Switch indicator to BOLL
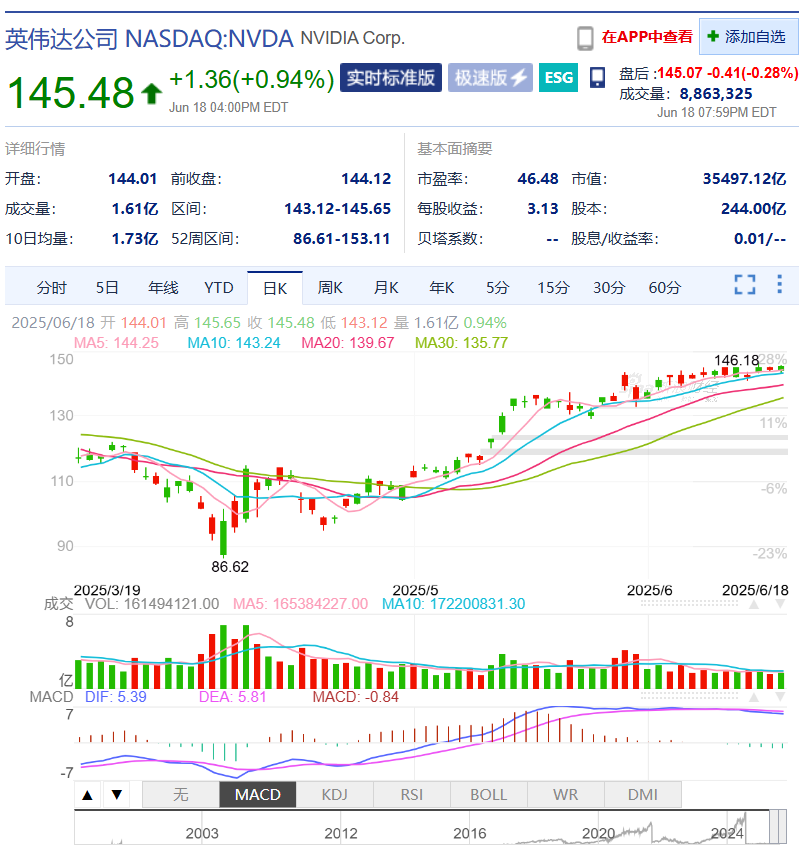Image resolution: width=812 pixels, height=865 pixels. tap(489, 794)
